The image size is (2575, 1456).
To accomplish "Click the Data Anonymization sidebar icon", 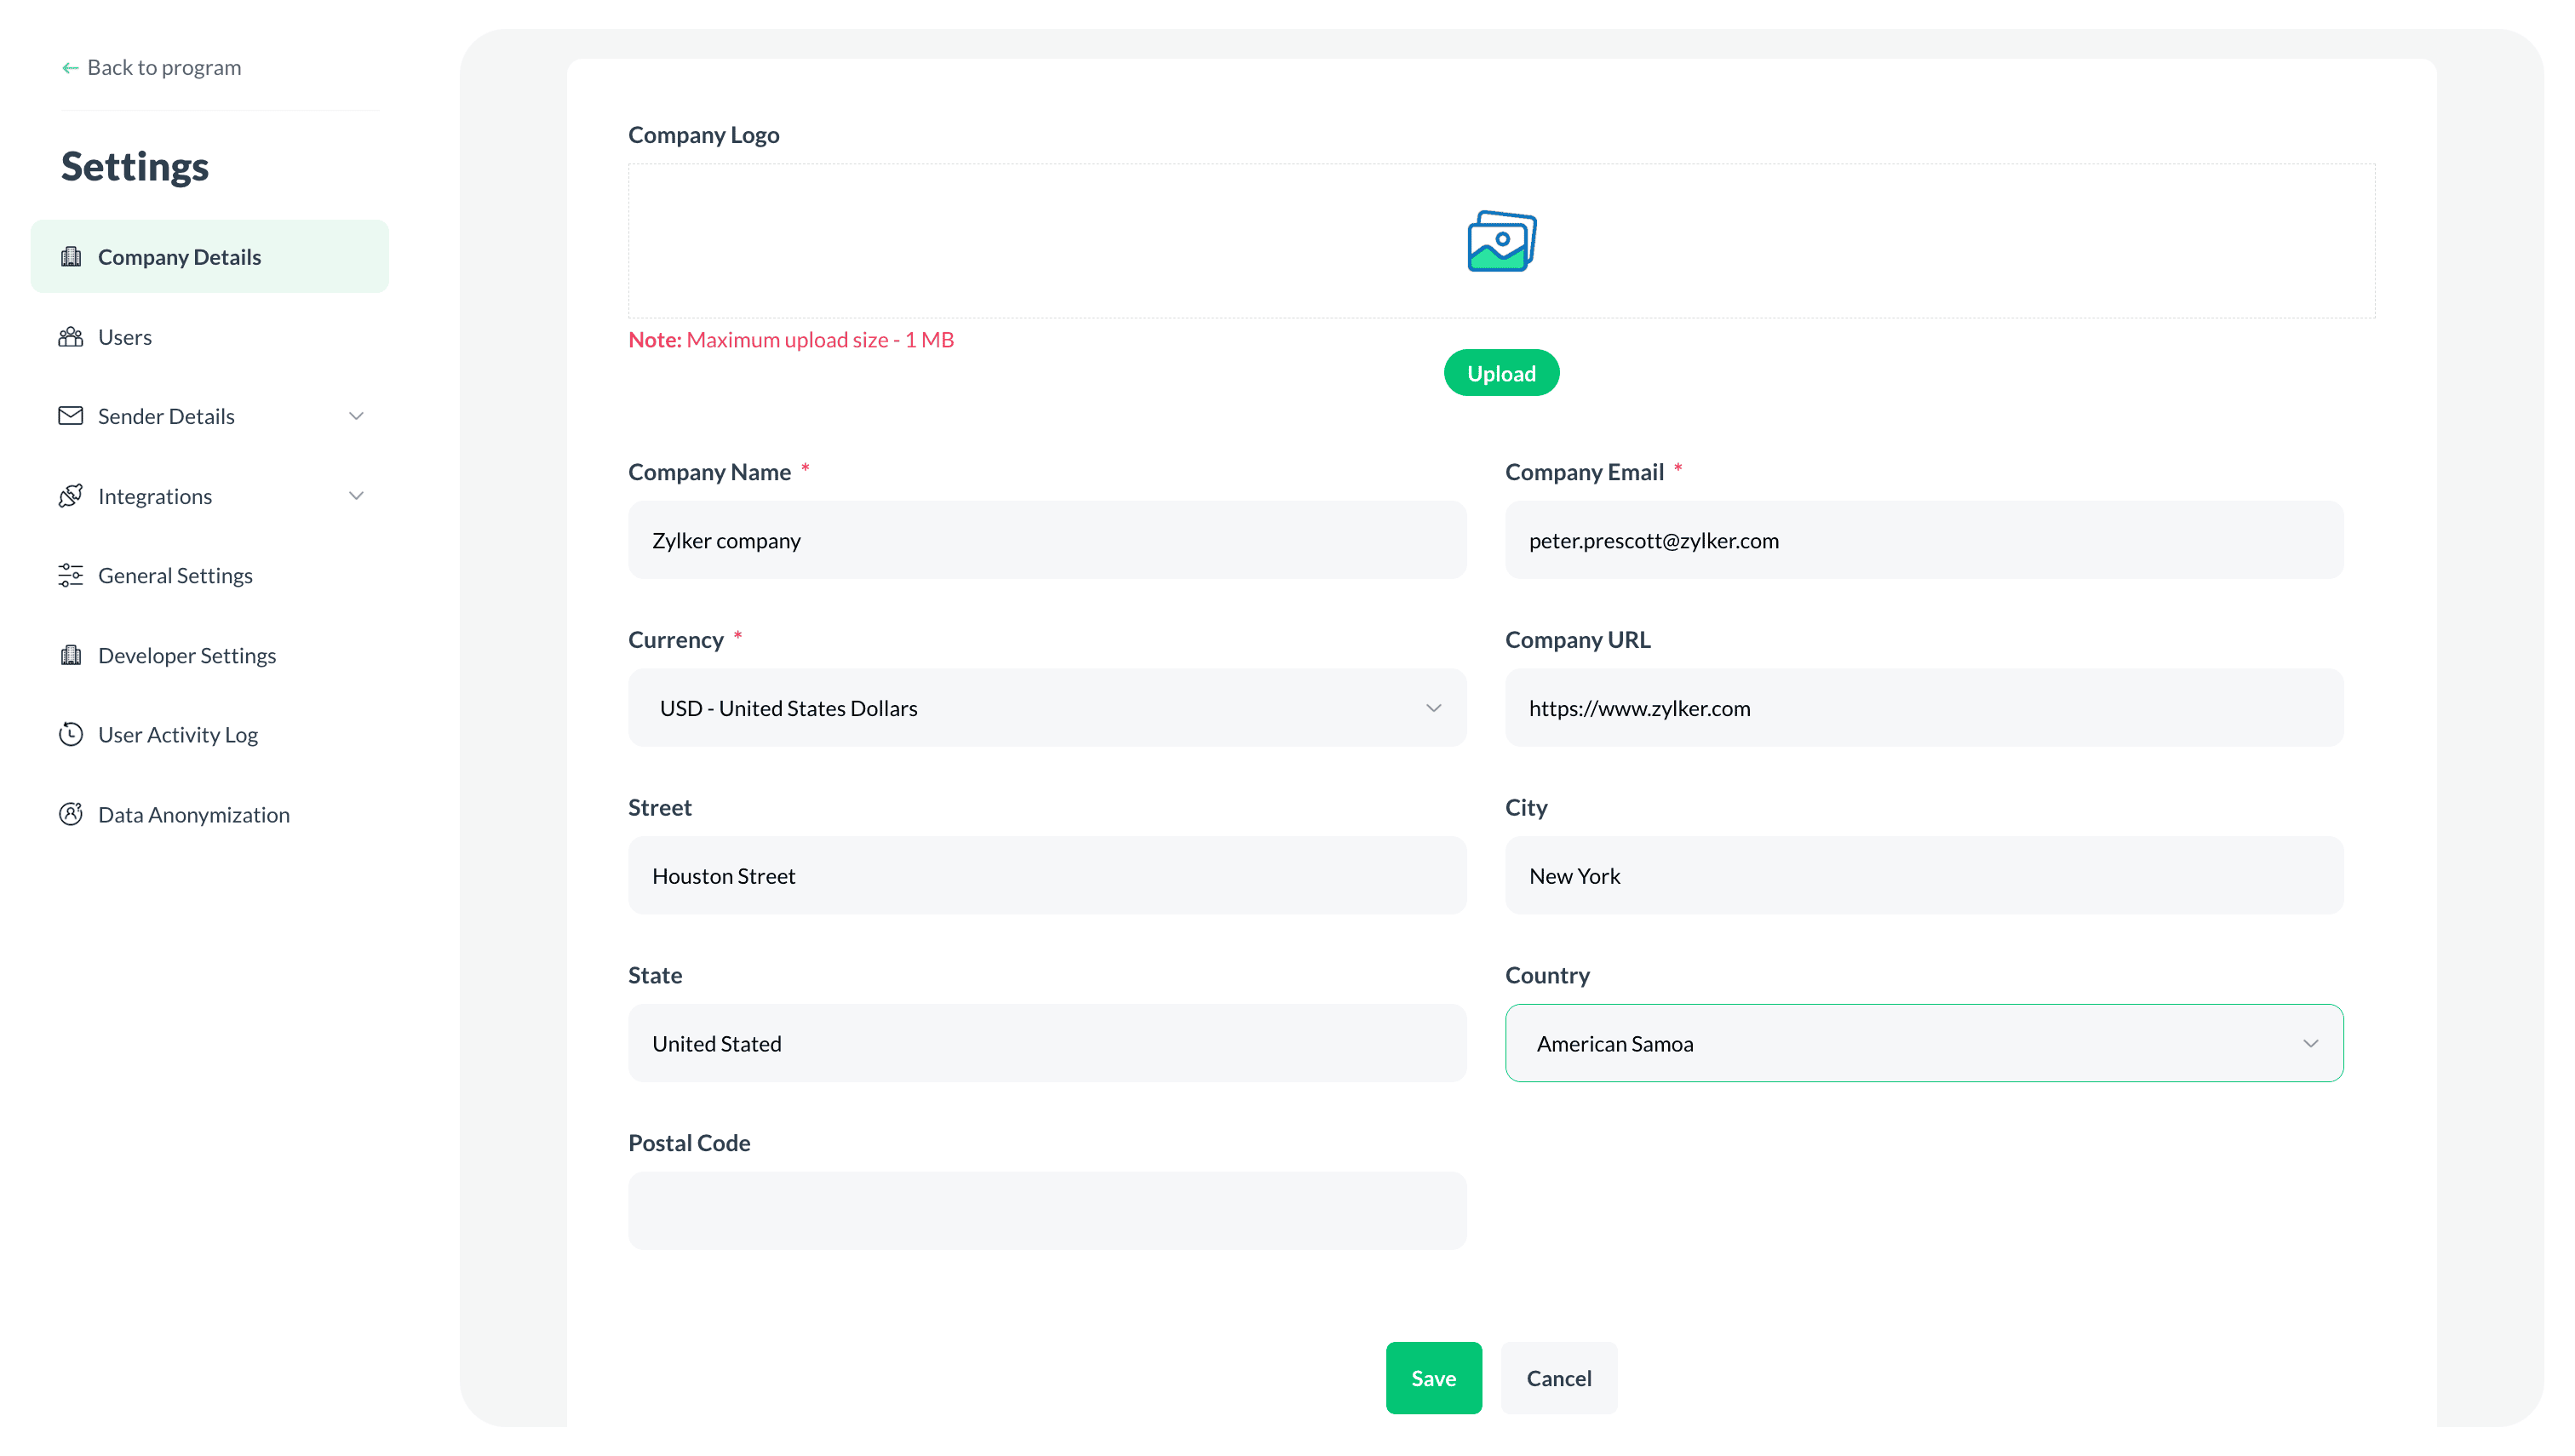I will pyautogui.click(x=71, y=814).
